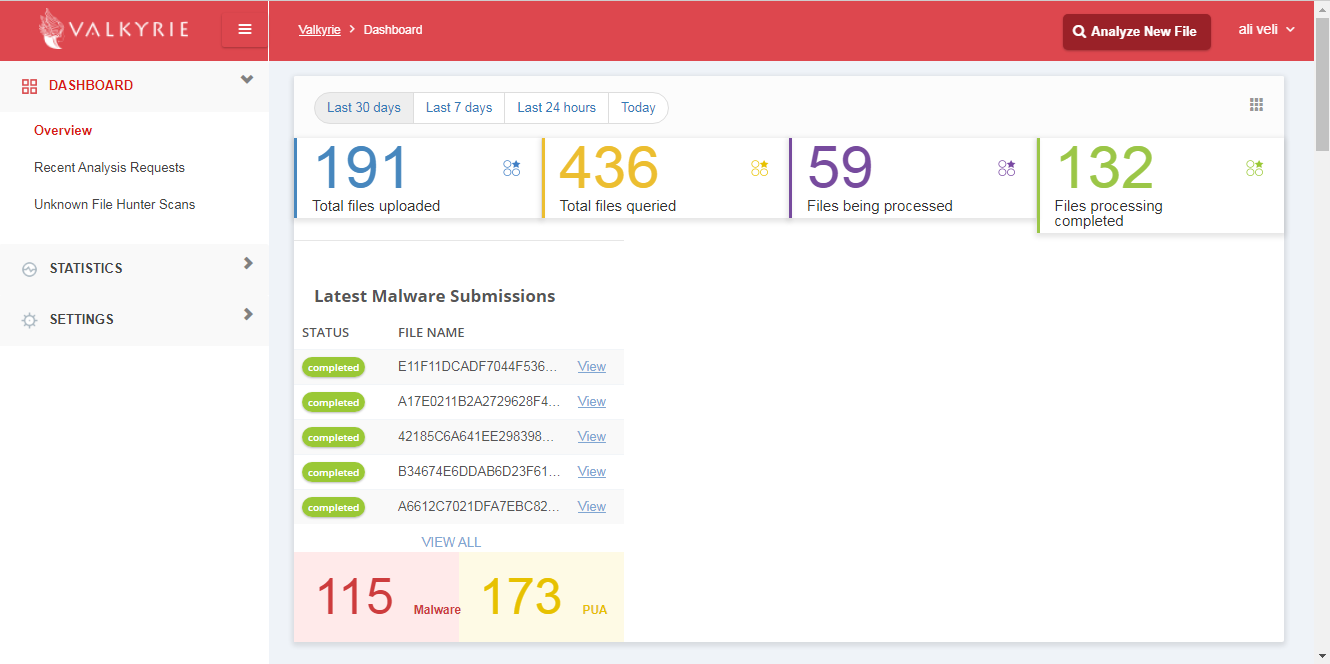Open Recent Analysis Requests in the sidebar

[x=109, y=168]
